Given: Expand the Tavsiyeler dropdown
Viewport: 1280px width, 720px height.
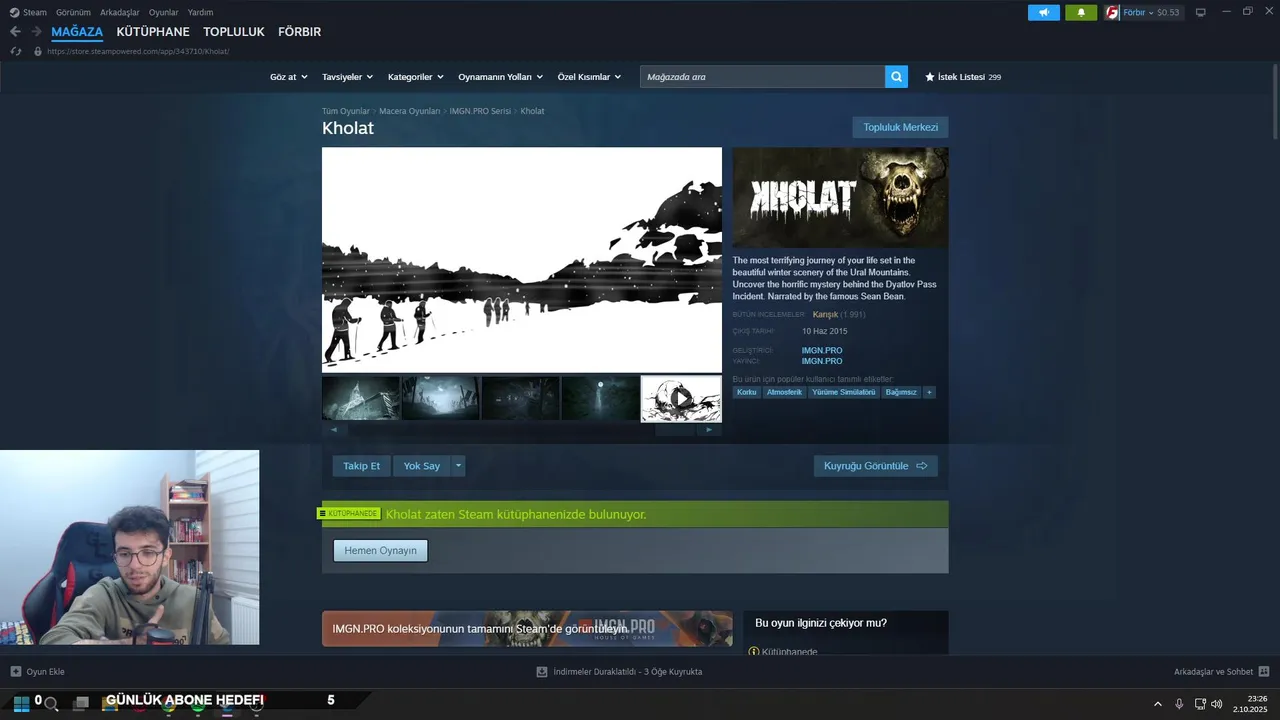Looking at the screenshot, I should coord(347,77).
